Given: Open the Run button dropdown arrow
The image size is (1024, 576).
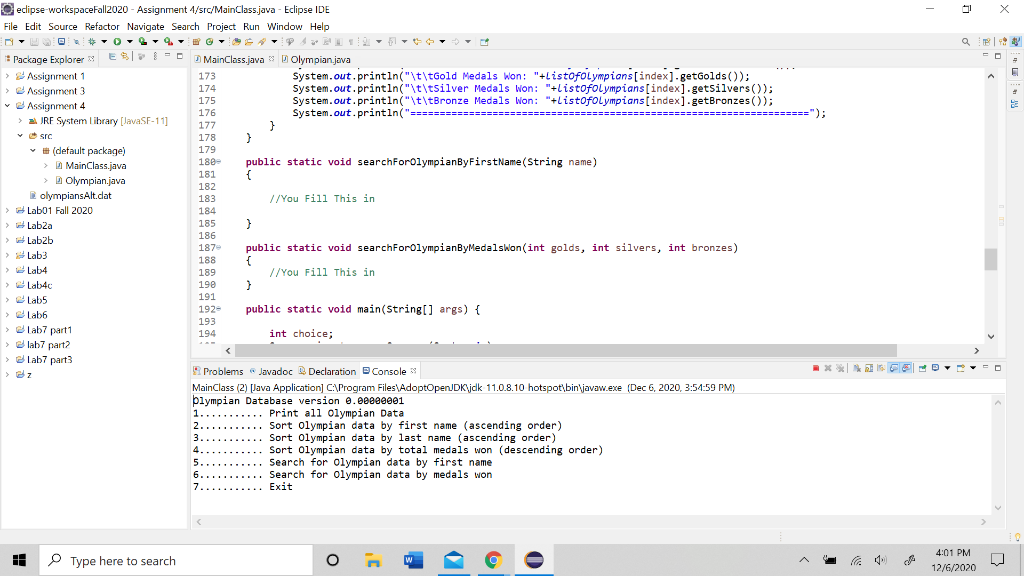Looking at the screenshot, I should (129, 42).
